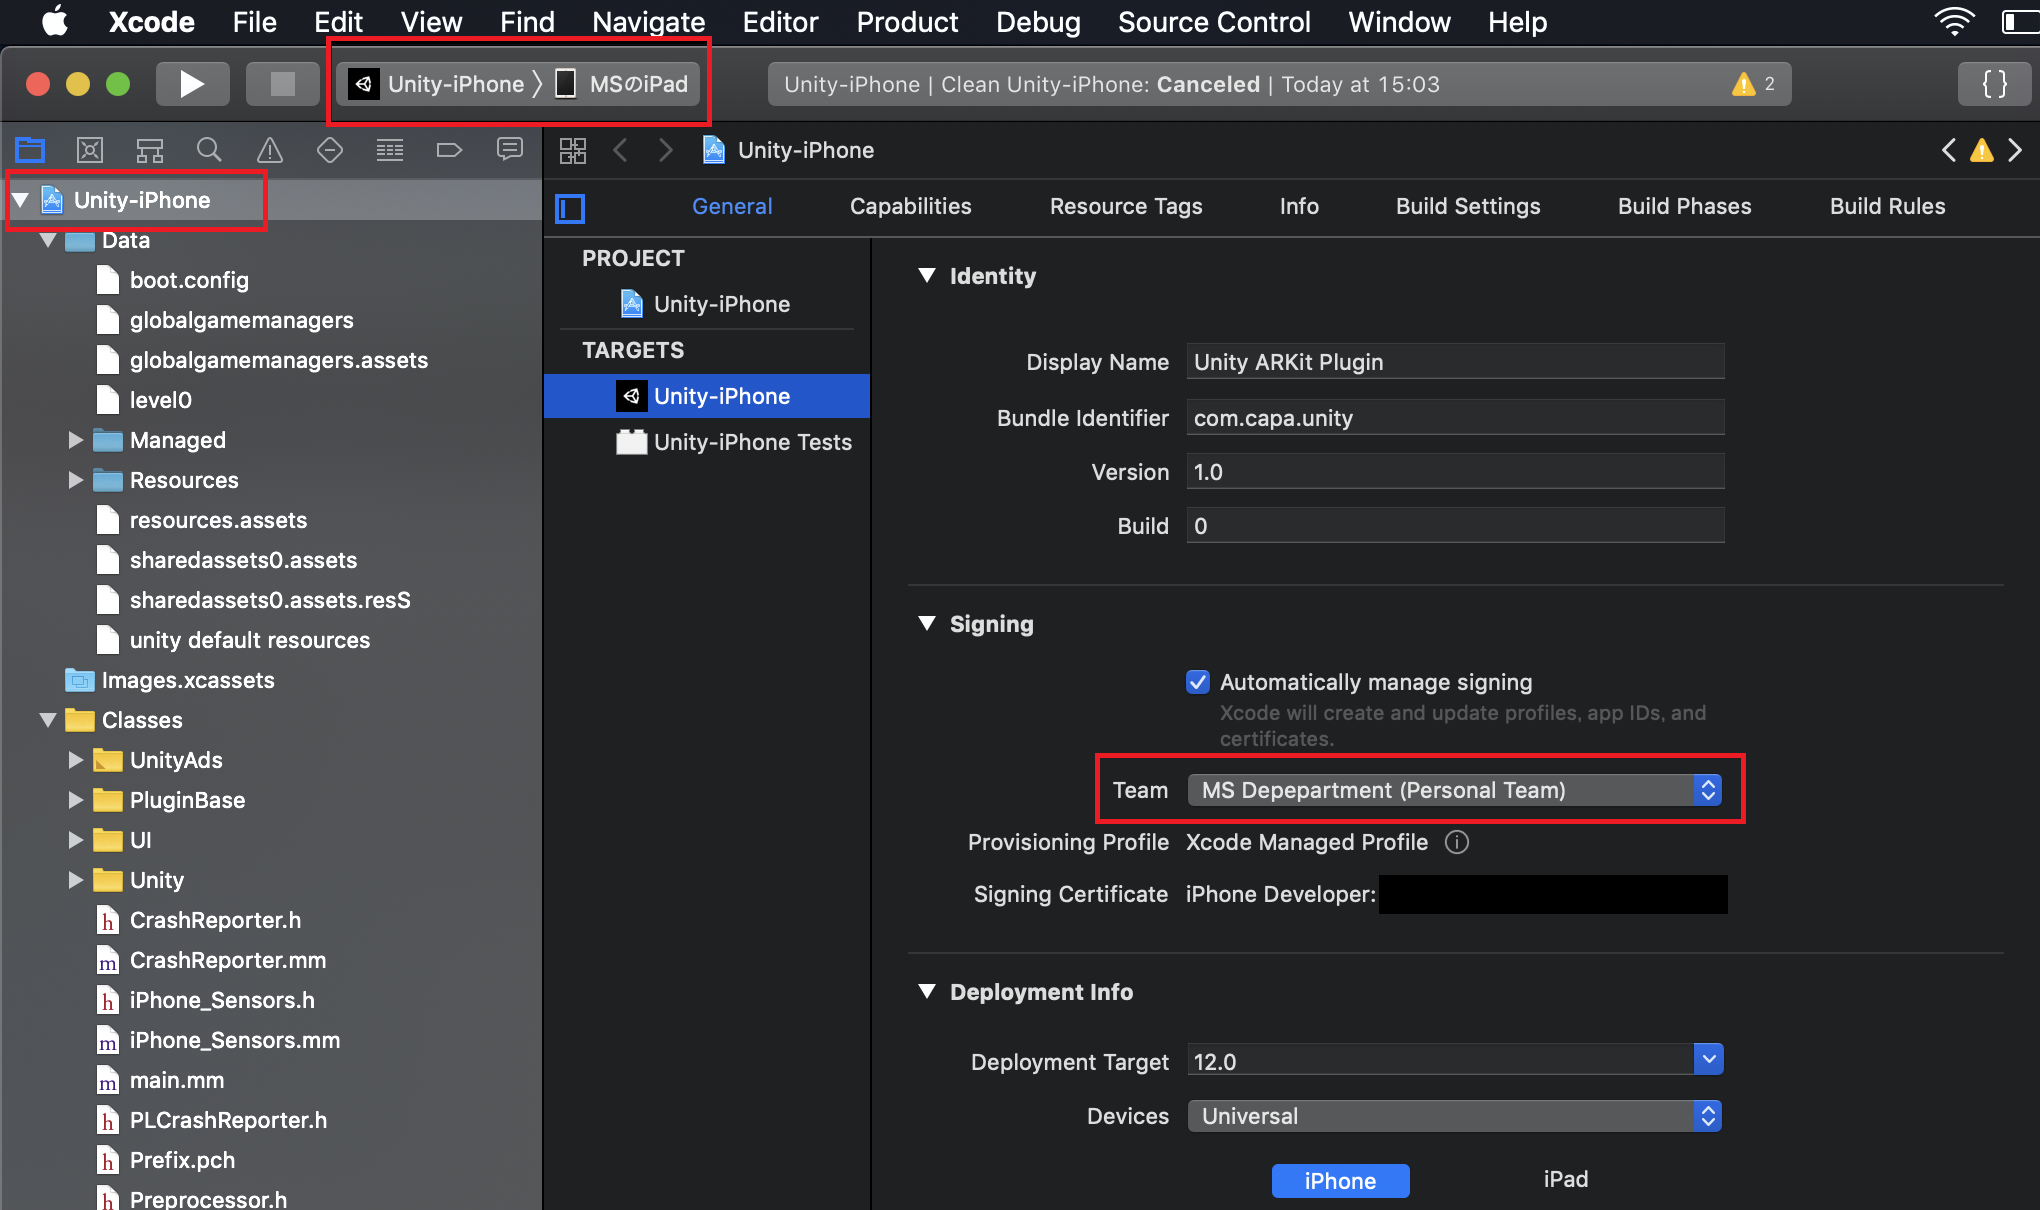Open the Source Control navigator
The width and height of the screenshot is (2040, 1210).
pos(90,150)
